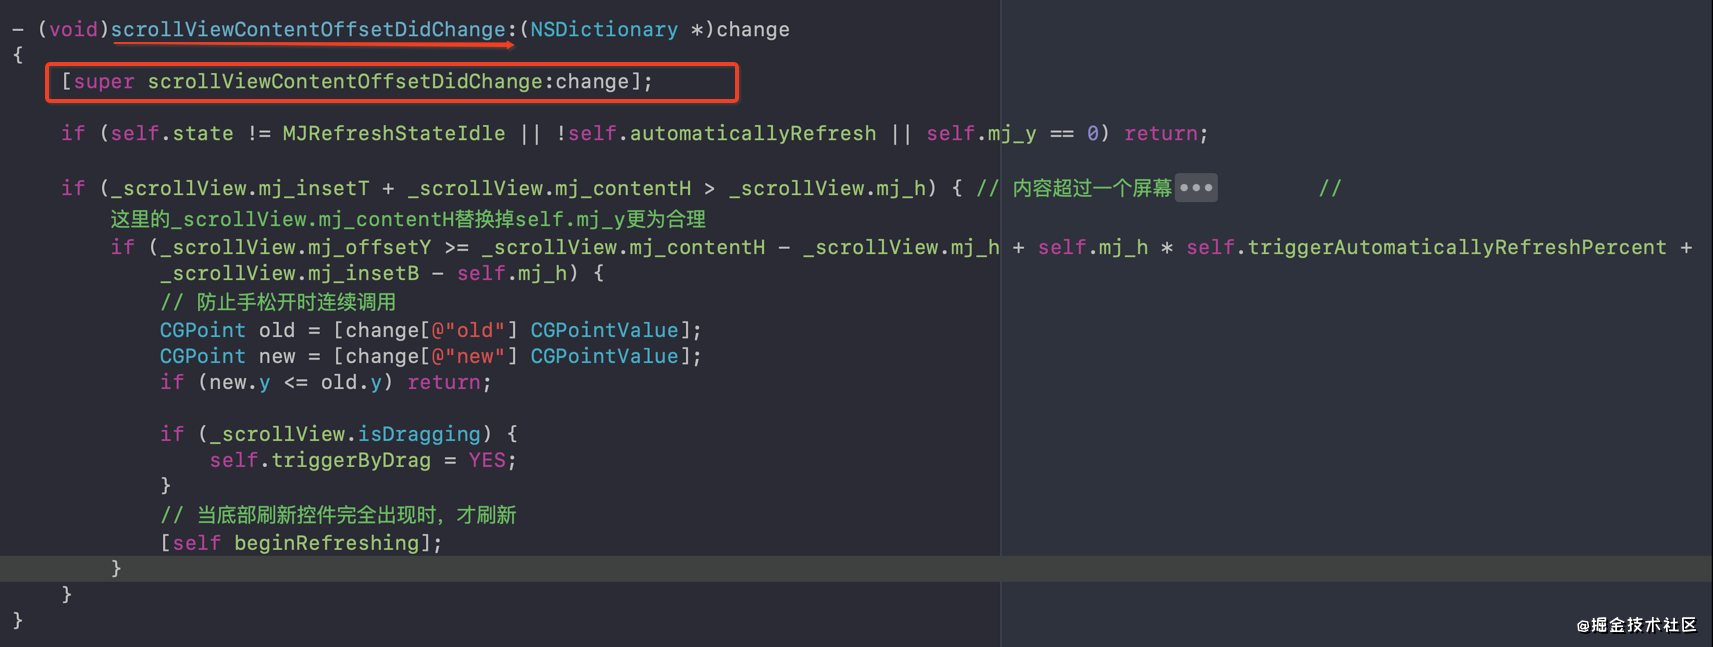1713x647 pixels.
Task: Click the YES boolean literal
Action: click(x=486, y=461)
